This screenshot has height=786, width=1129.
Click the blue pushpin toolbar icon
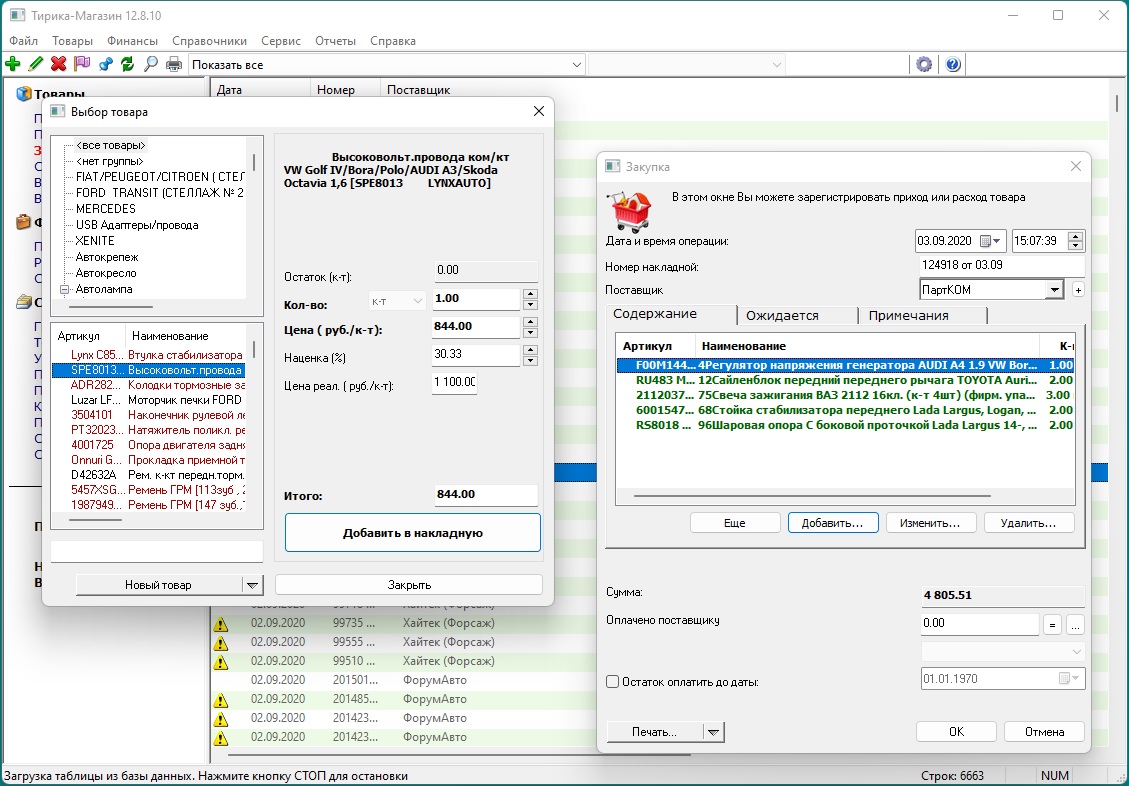[x=105, y=64]
